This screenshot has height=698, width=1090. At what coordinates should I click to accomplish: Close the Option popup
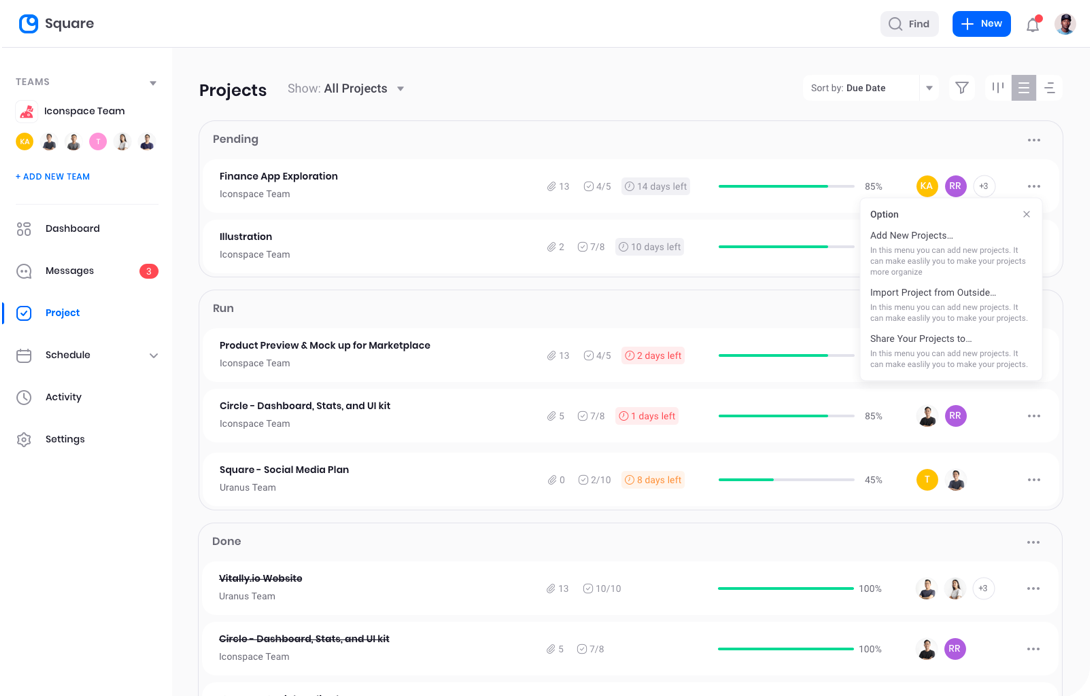click(x=1026, y=214)
